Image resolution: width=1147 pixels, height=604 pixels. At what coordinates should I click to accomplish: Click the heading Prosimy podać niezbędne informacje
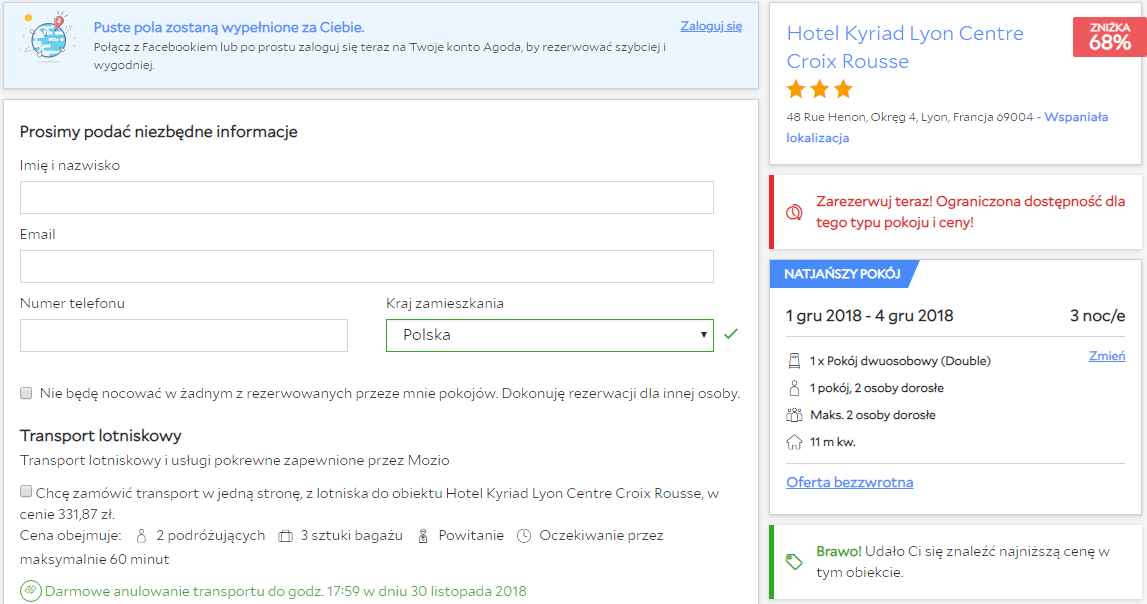(159, 132)
